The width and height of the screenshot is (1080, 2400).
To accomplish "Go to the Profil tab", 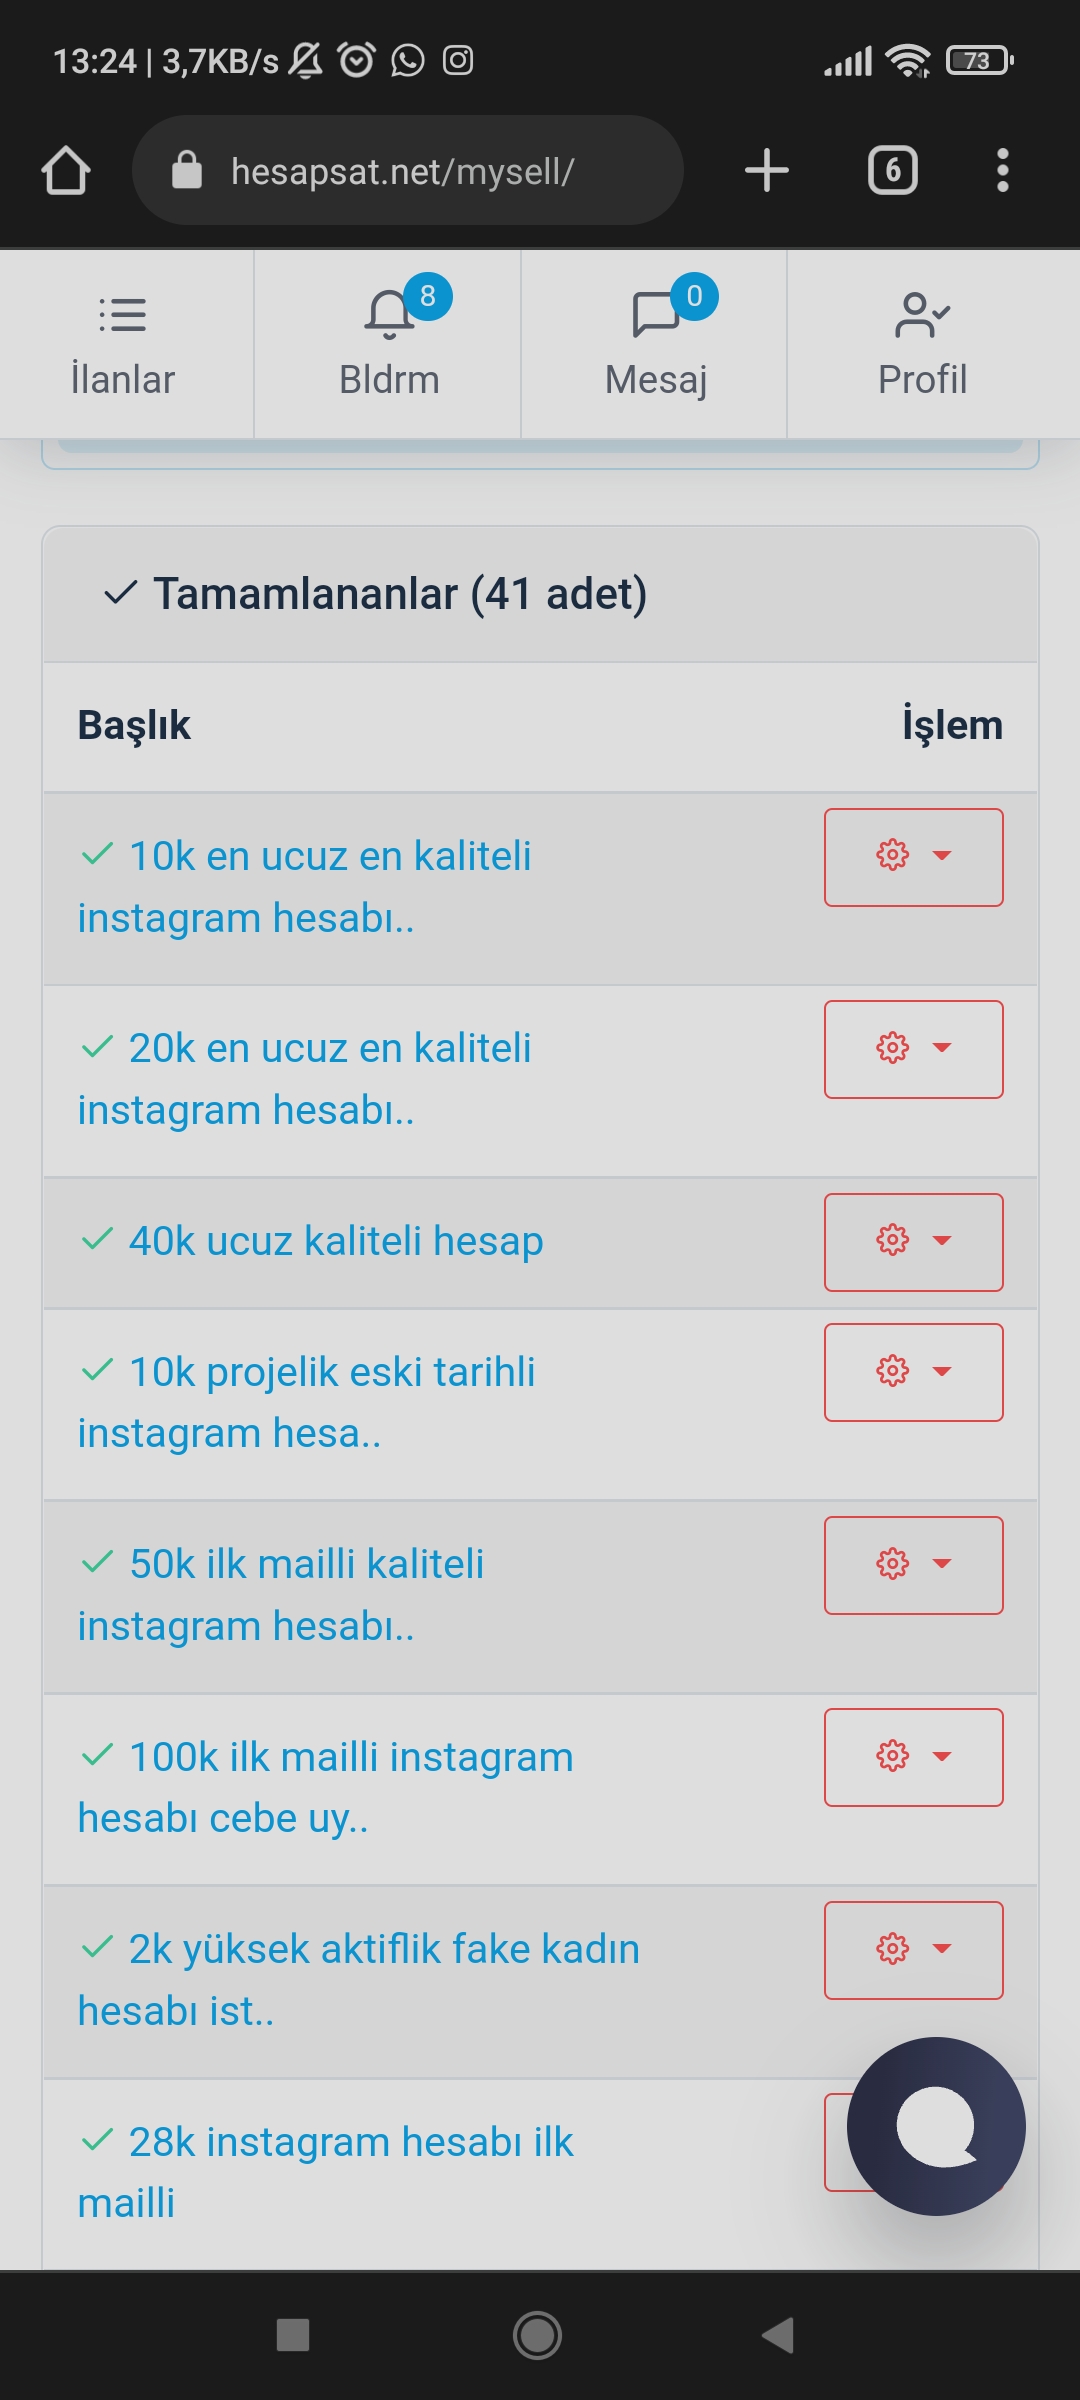I will [922, 344].
